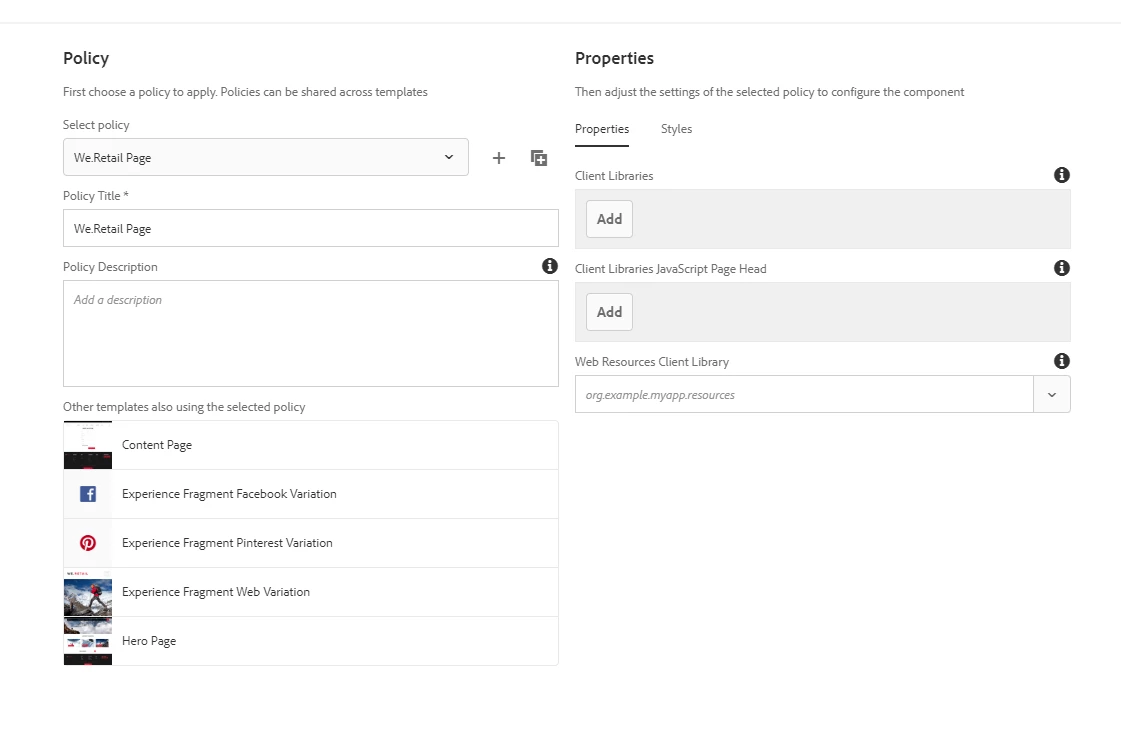Switch to the Styles tab
Viewport: 1121px width, 733px height.
(x=676, y=129)
